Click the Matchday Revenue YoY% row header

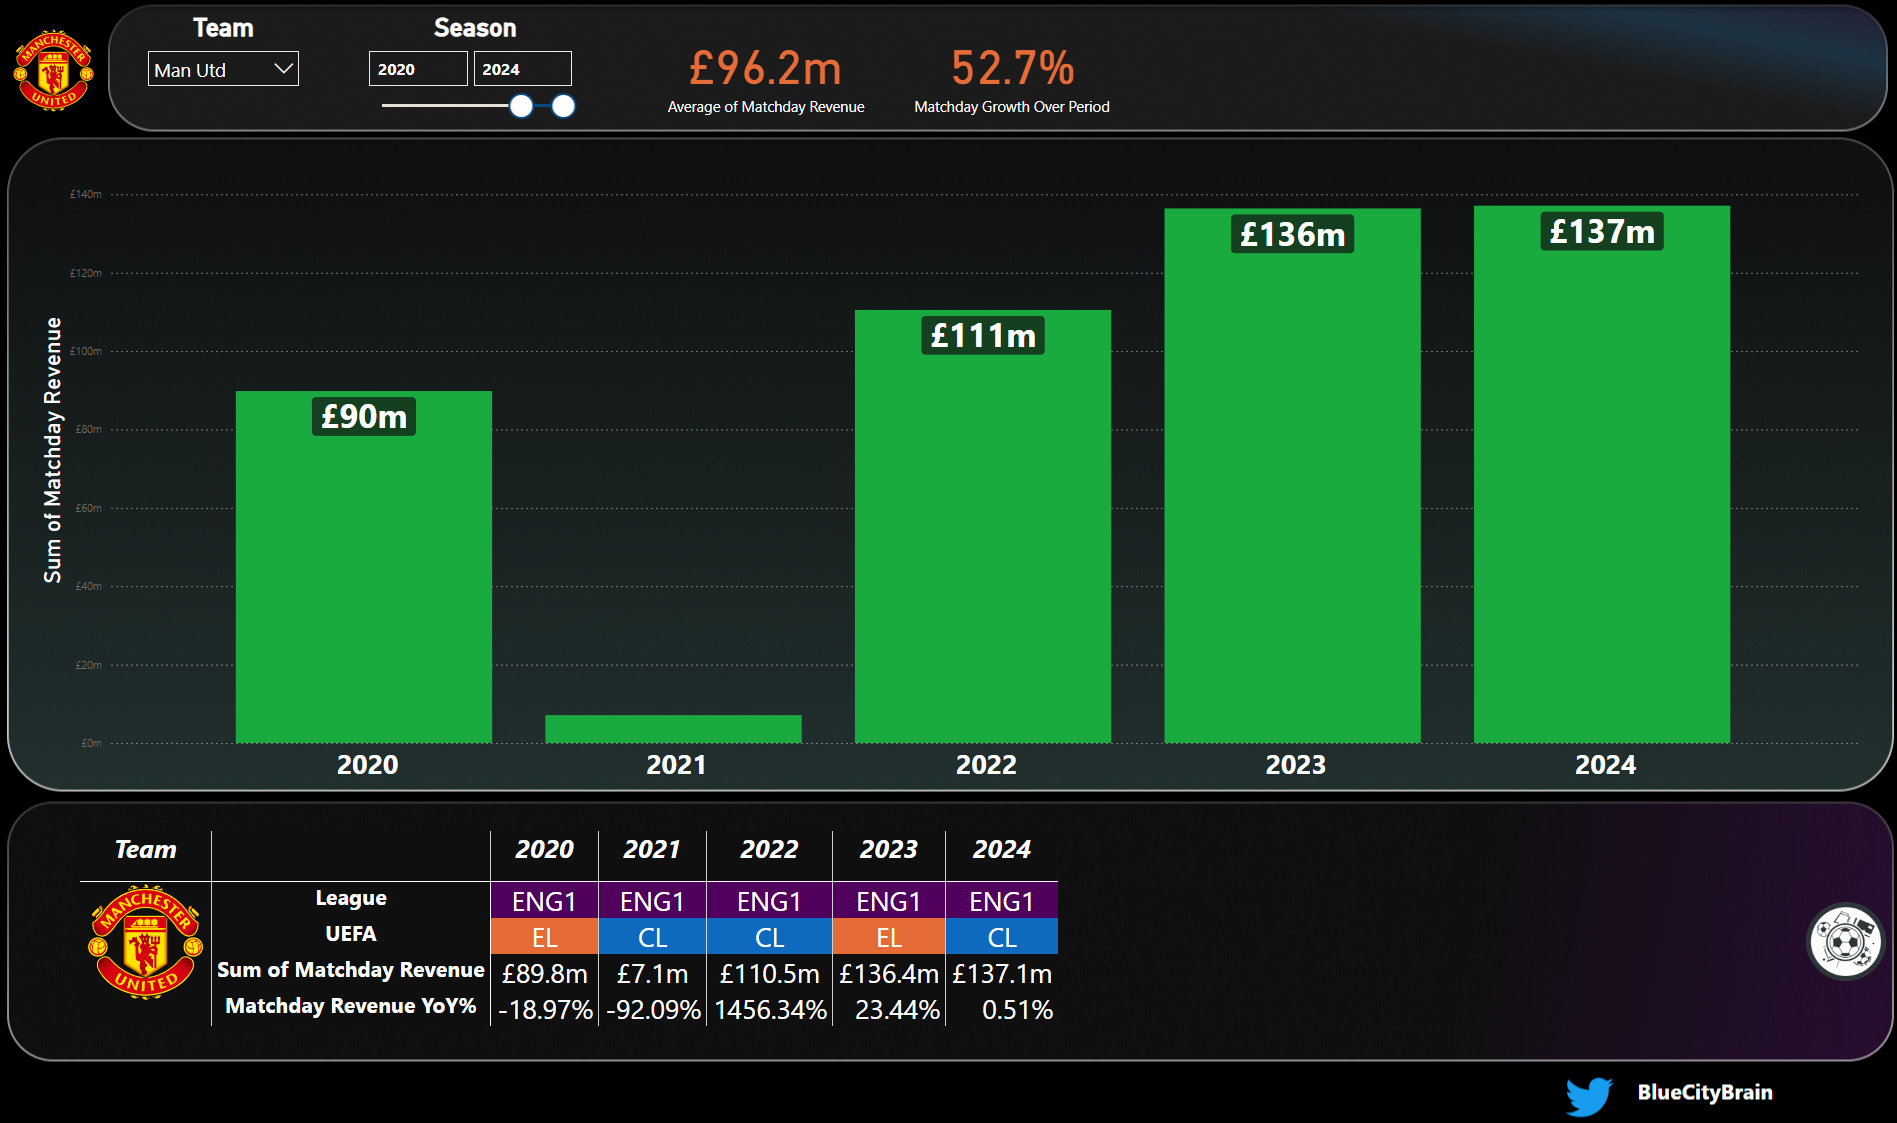click(351, 1006)
